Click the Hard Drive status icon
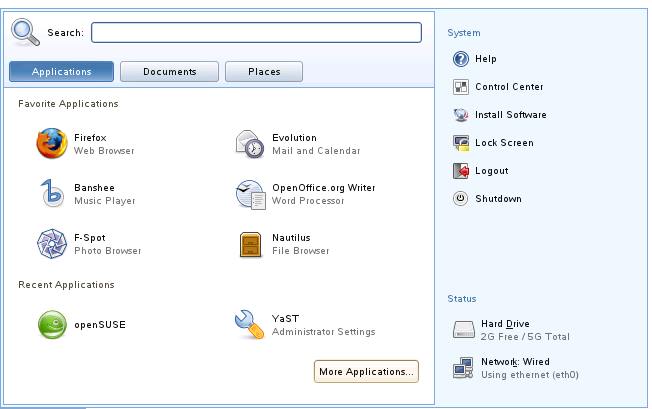The height and width of the screenshot is (409, 652). pyautogui.click(x=464, y=330)
